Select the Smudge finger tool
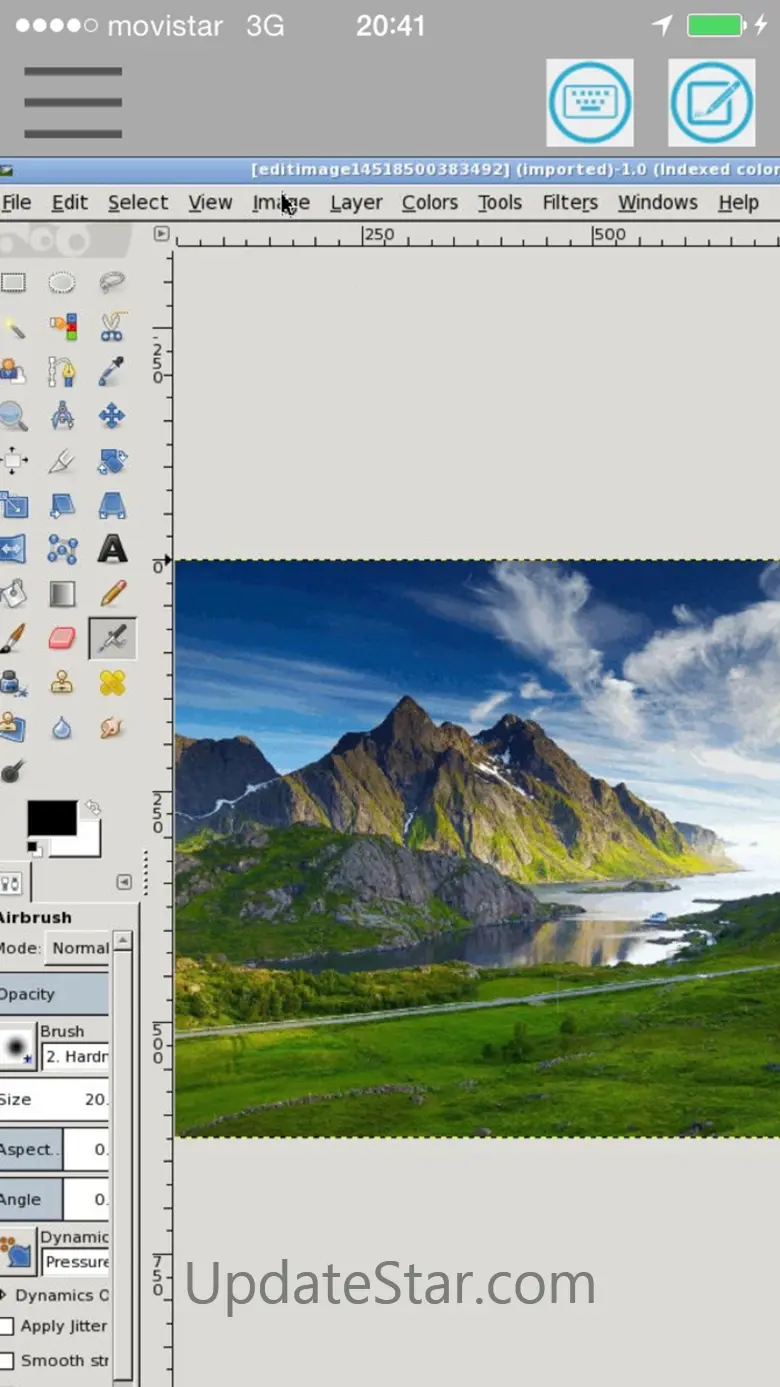 click(112, 727)
